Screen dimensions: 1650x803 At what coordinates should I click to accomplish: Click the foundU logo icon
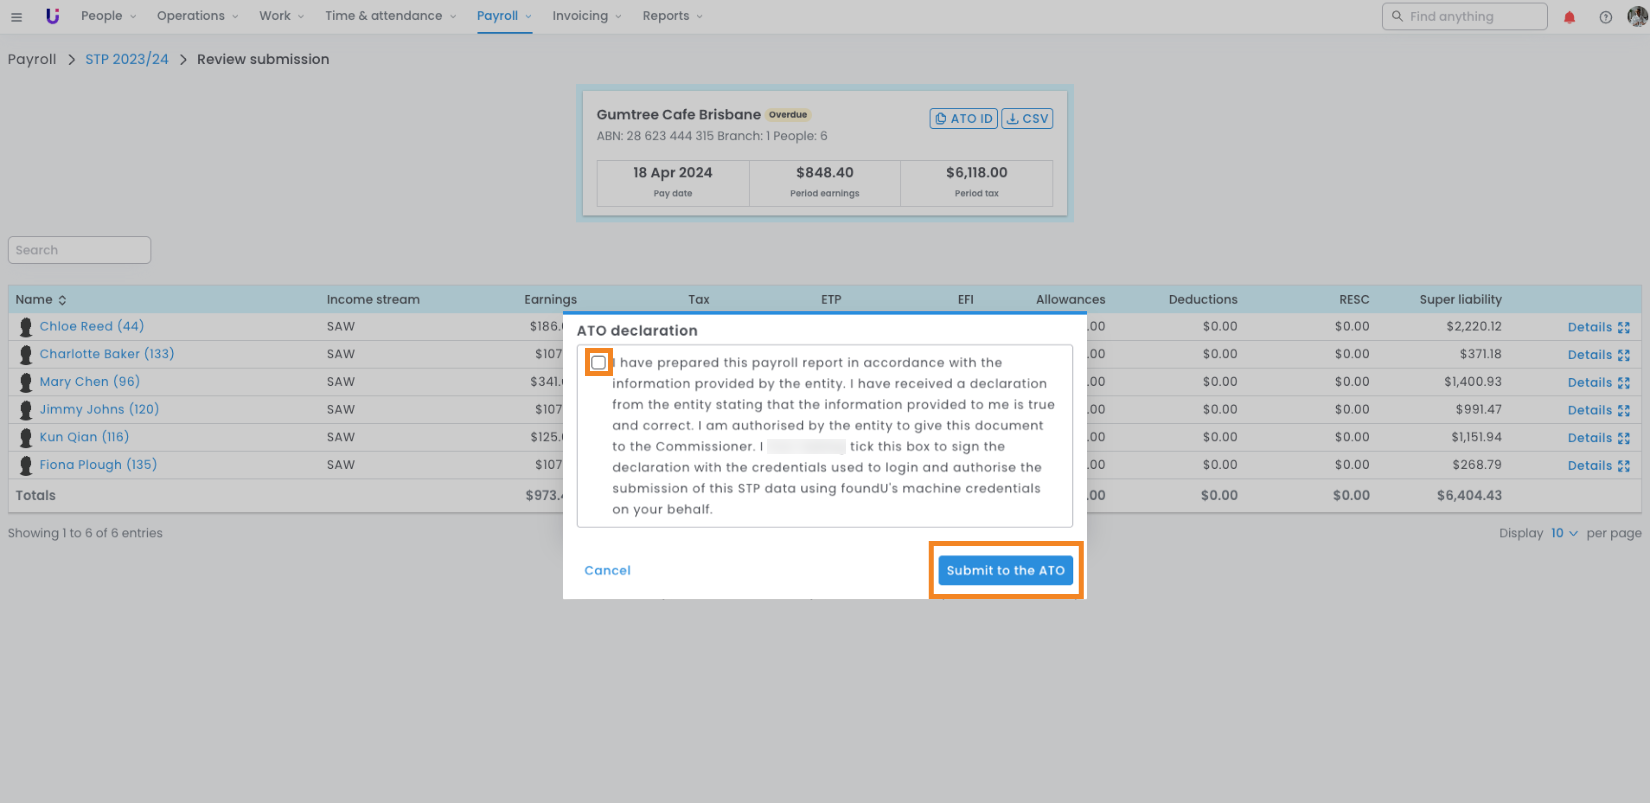click(53, 16)
